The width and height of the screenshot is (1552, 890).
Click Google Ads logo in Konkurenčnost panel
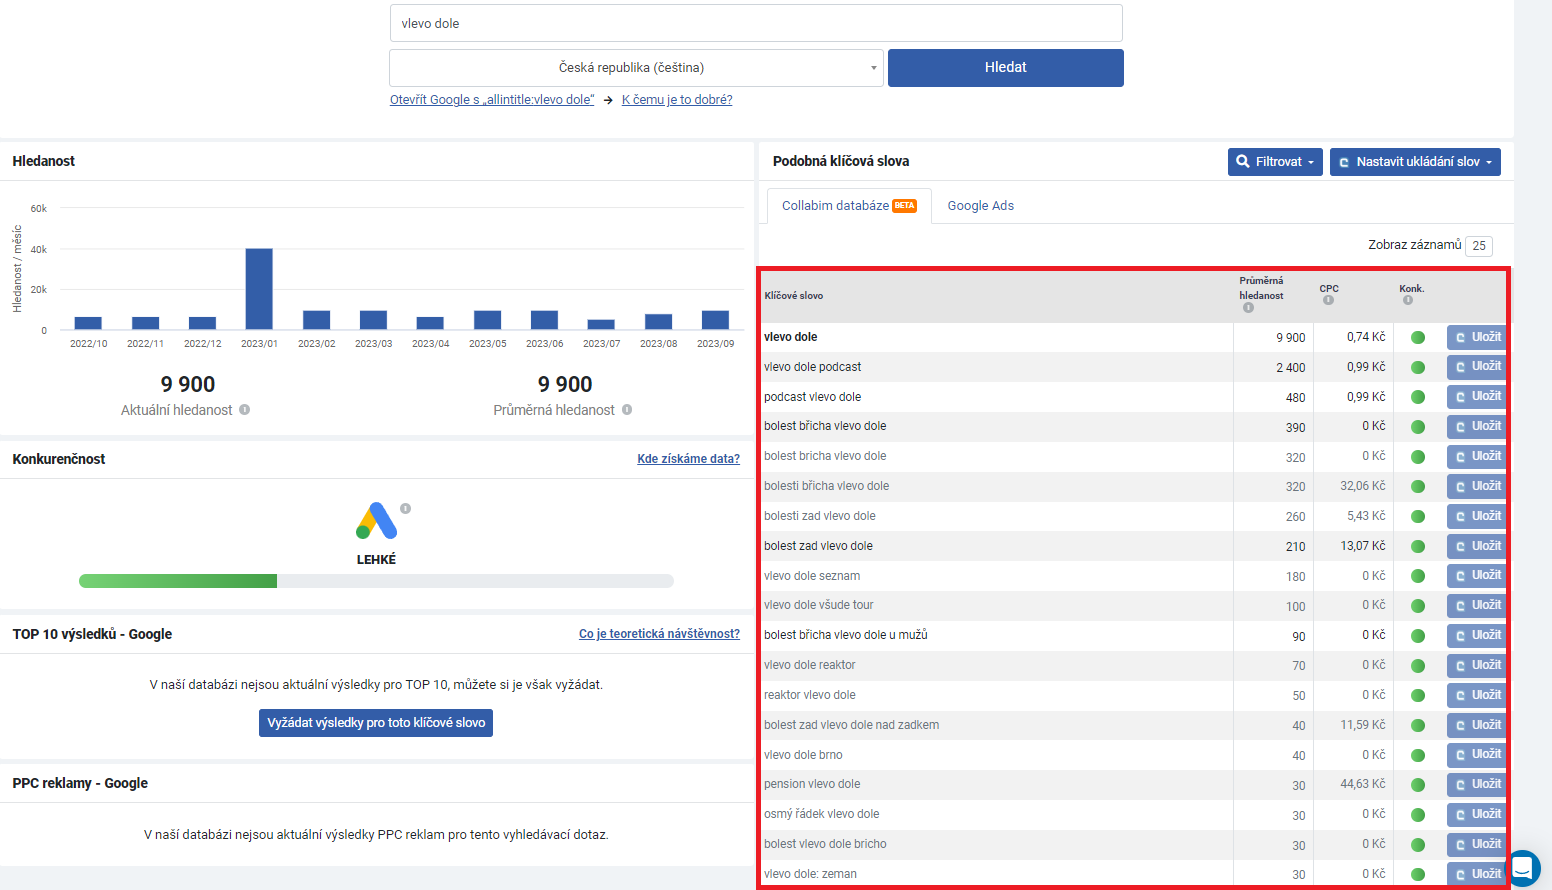coord(376,520)
